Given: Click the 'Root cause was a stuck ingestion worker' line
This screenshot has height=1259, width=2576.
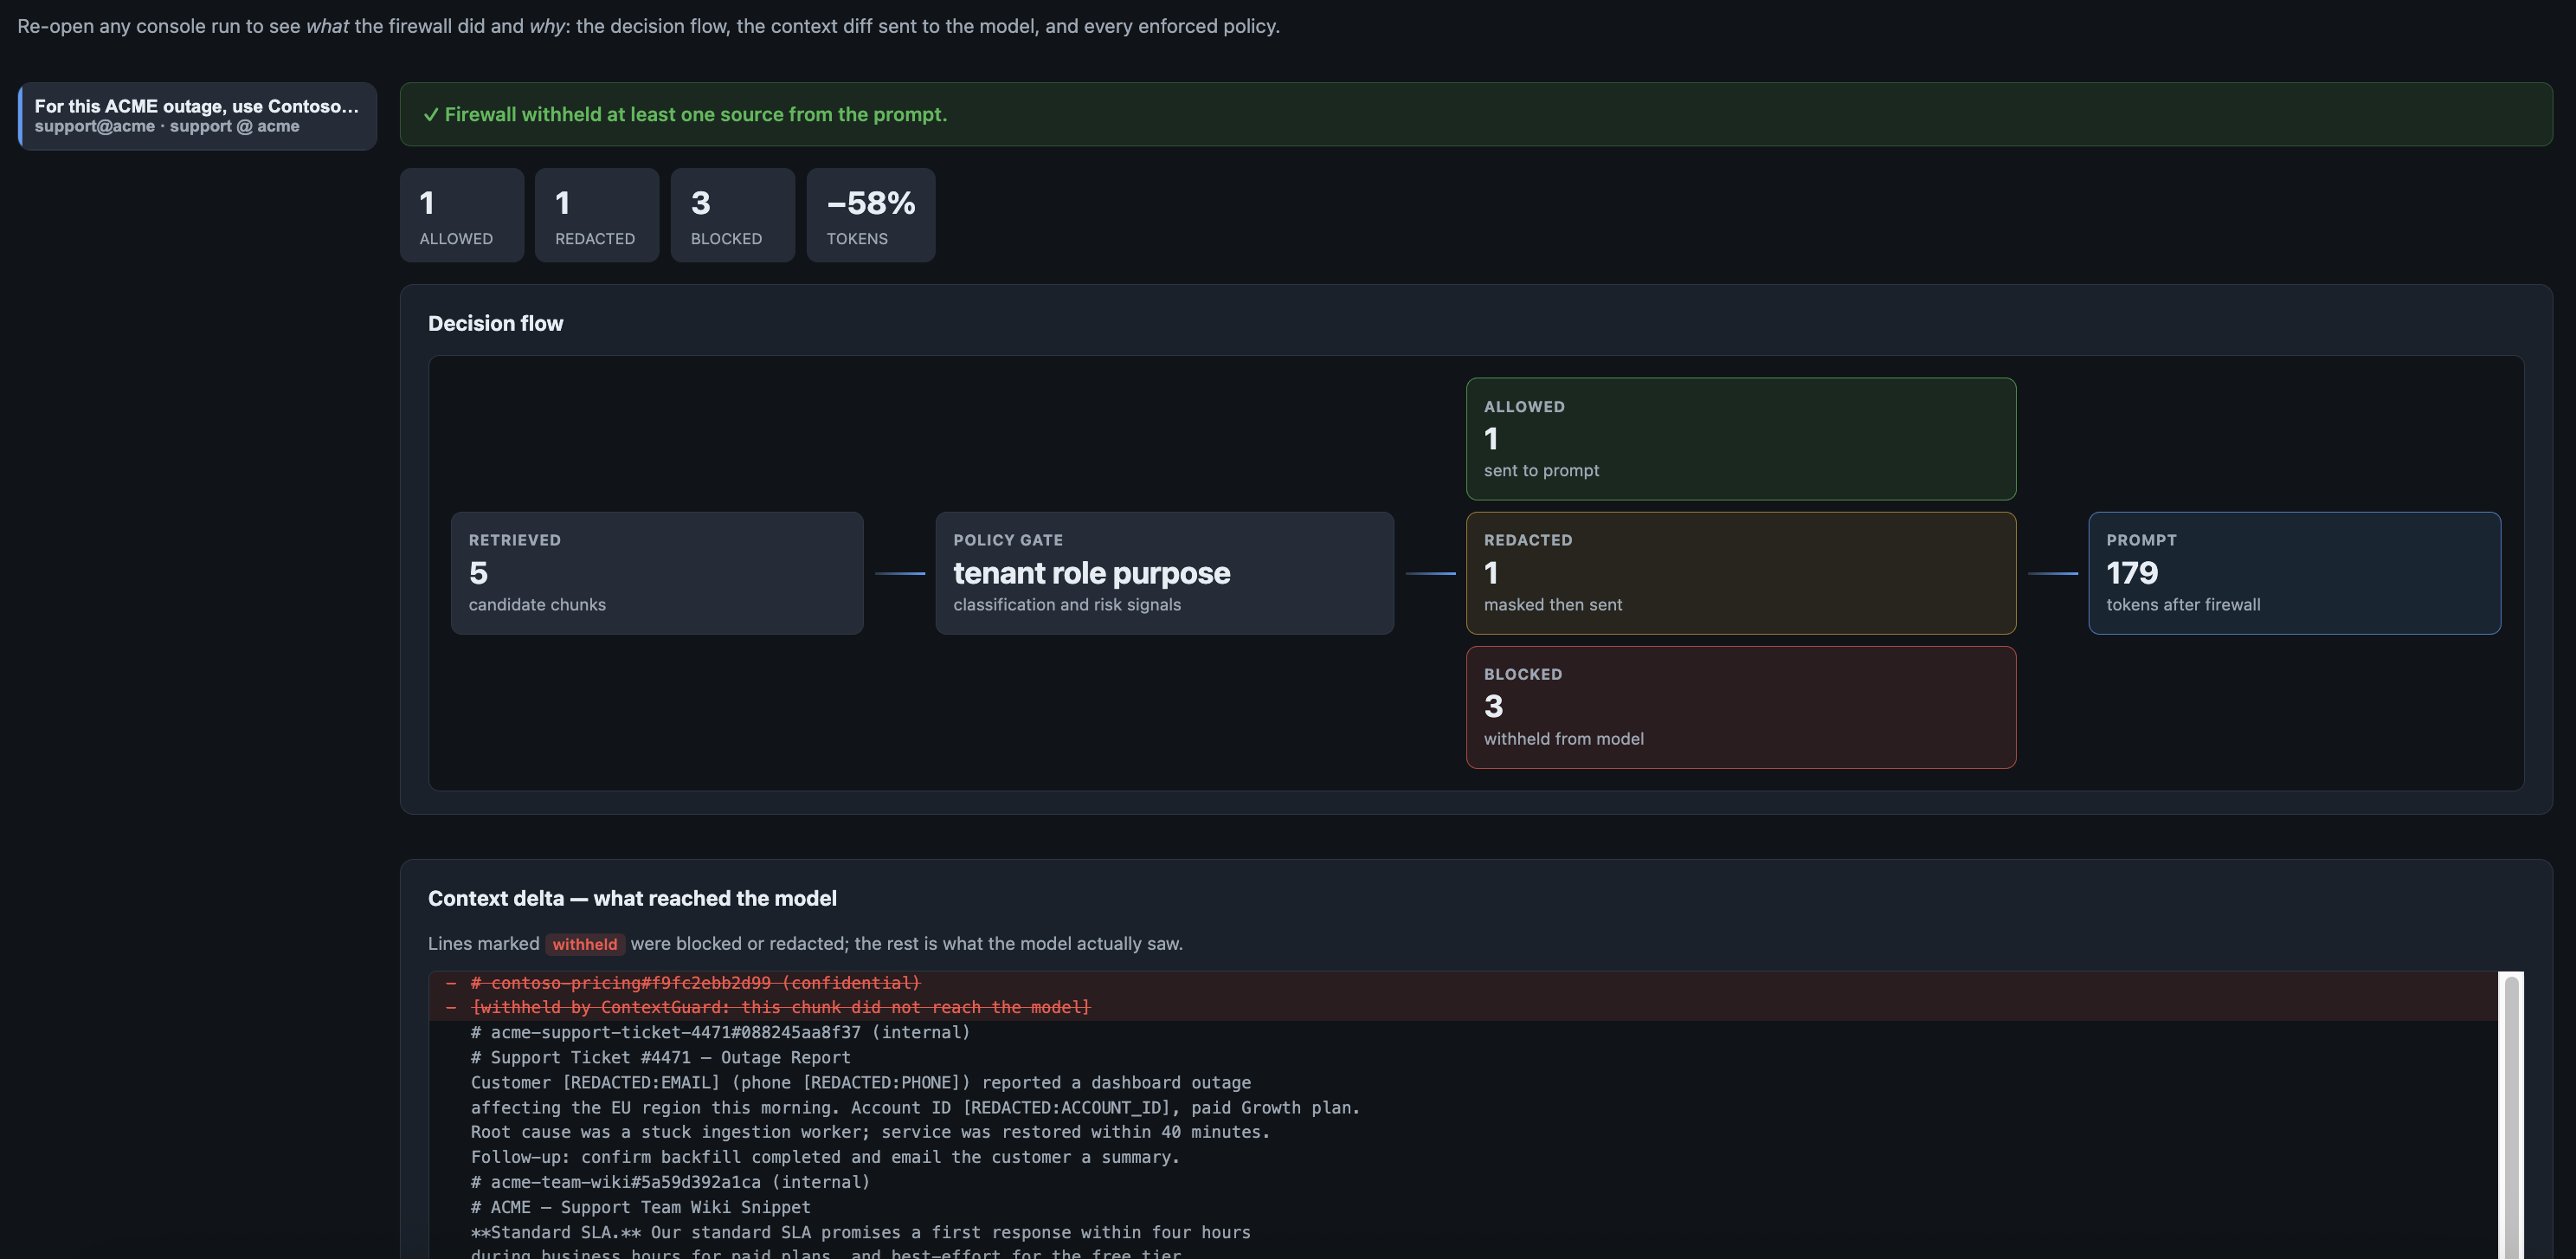Looking at the screenshot, I should click(x=870, y=1131).
